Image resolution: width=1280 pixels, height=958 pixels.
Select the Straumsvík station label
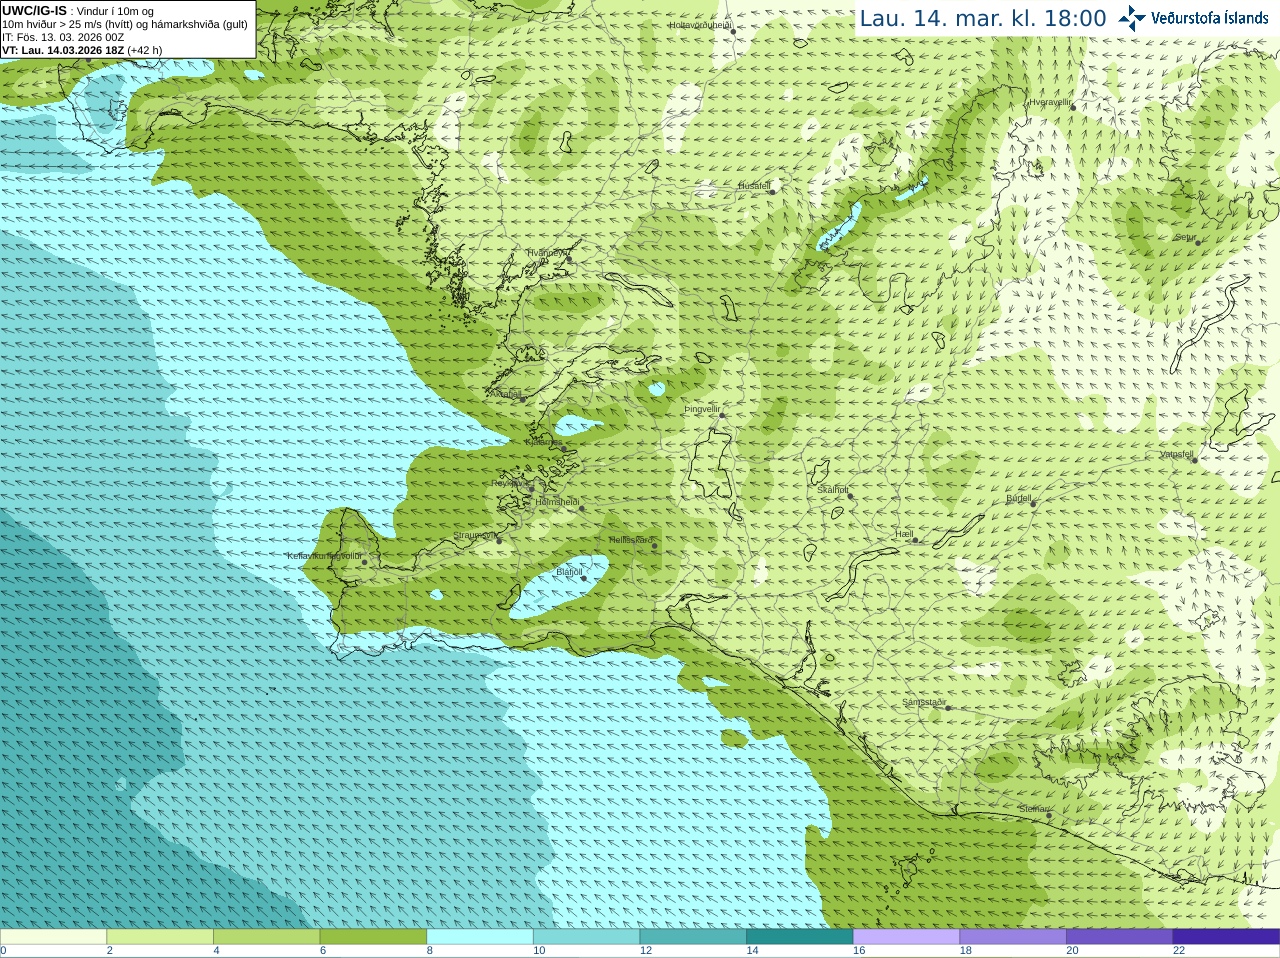[475, 535]
